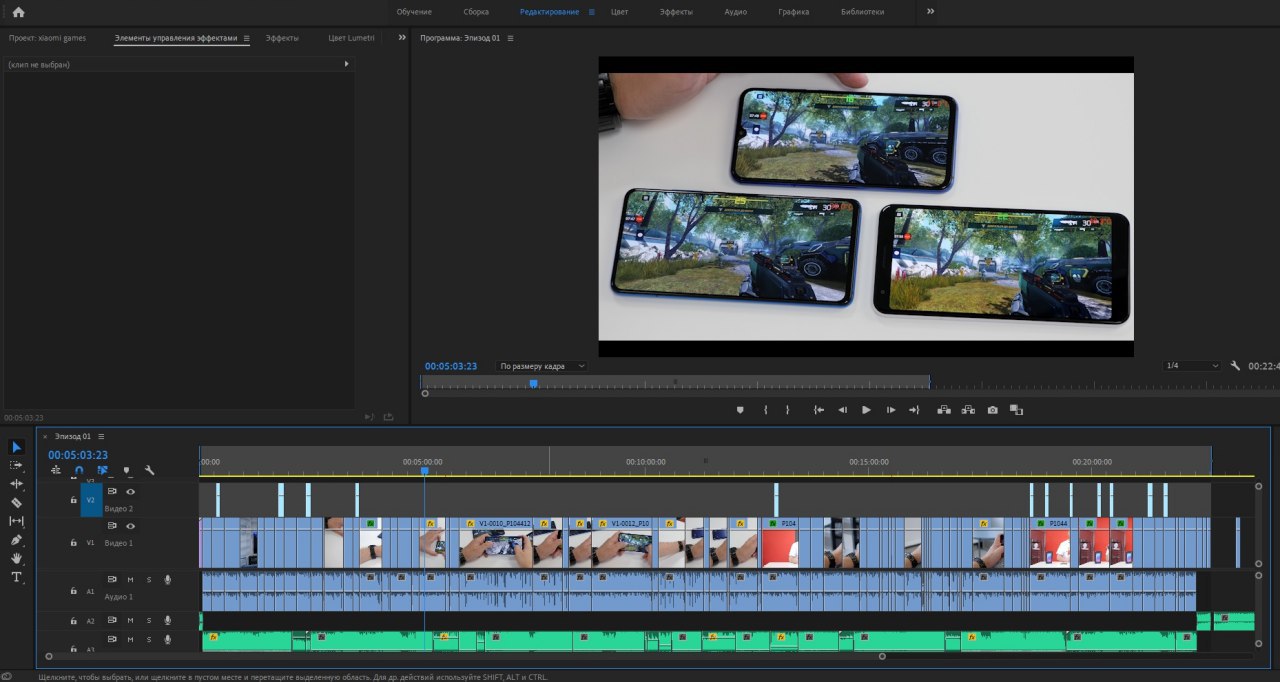Switch to Аудио workspace
This screenshot has height=682, width=1280.
pyautogui.click(x=735, y=12)
